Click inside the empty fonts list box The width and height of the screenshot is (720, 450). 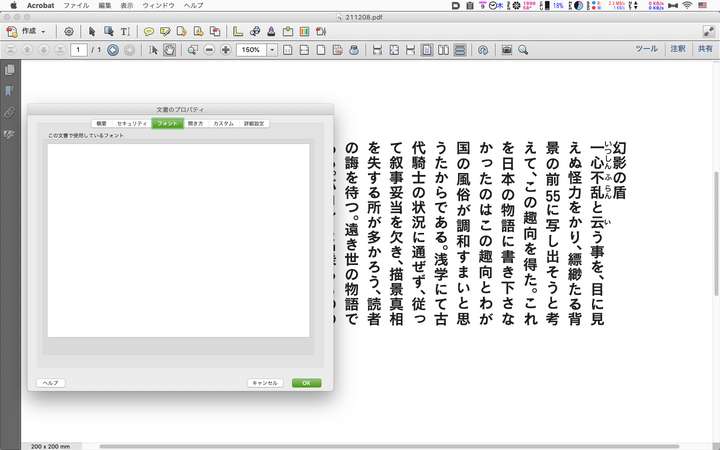[179, 241]
